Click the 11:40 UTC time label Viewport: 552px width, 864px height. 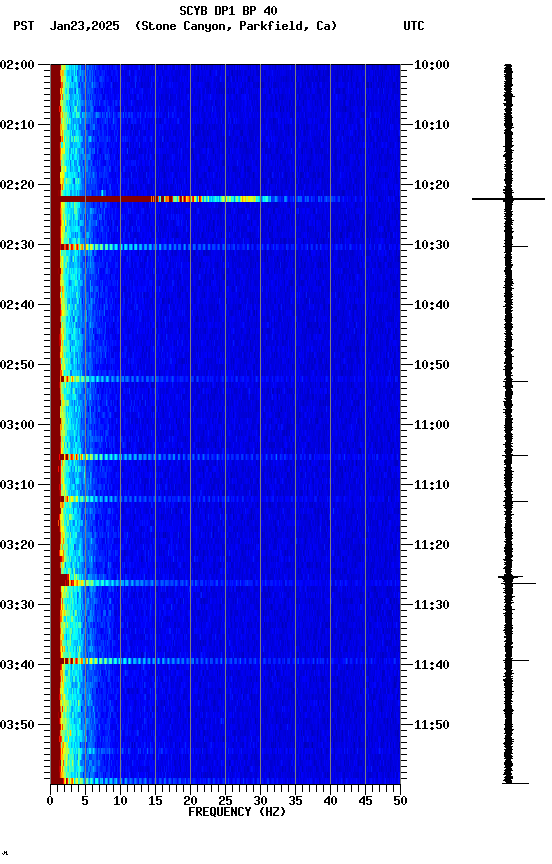tap(431, 666)
